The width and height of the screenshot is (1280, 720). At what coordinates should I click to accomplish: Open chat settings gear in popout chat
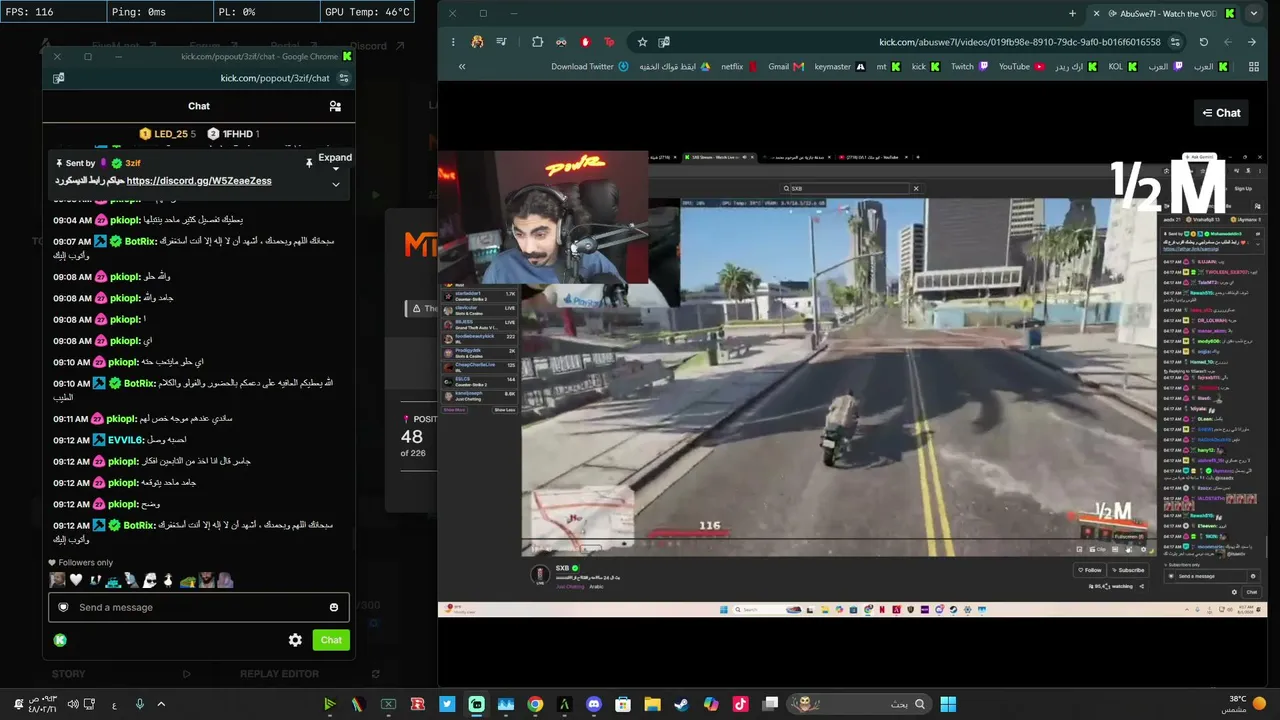point(295,640)
